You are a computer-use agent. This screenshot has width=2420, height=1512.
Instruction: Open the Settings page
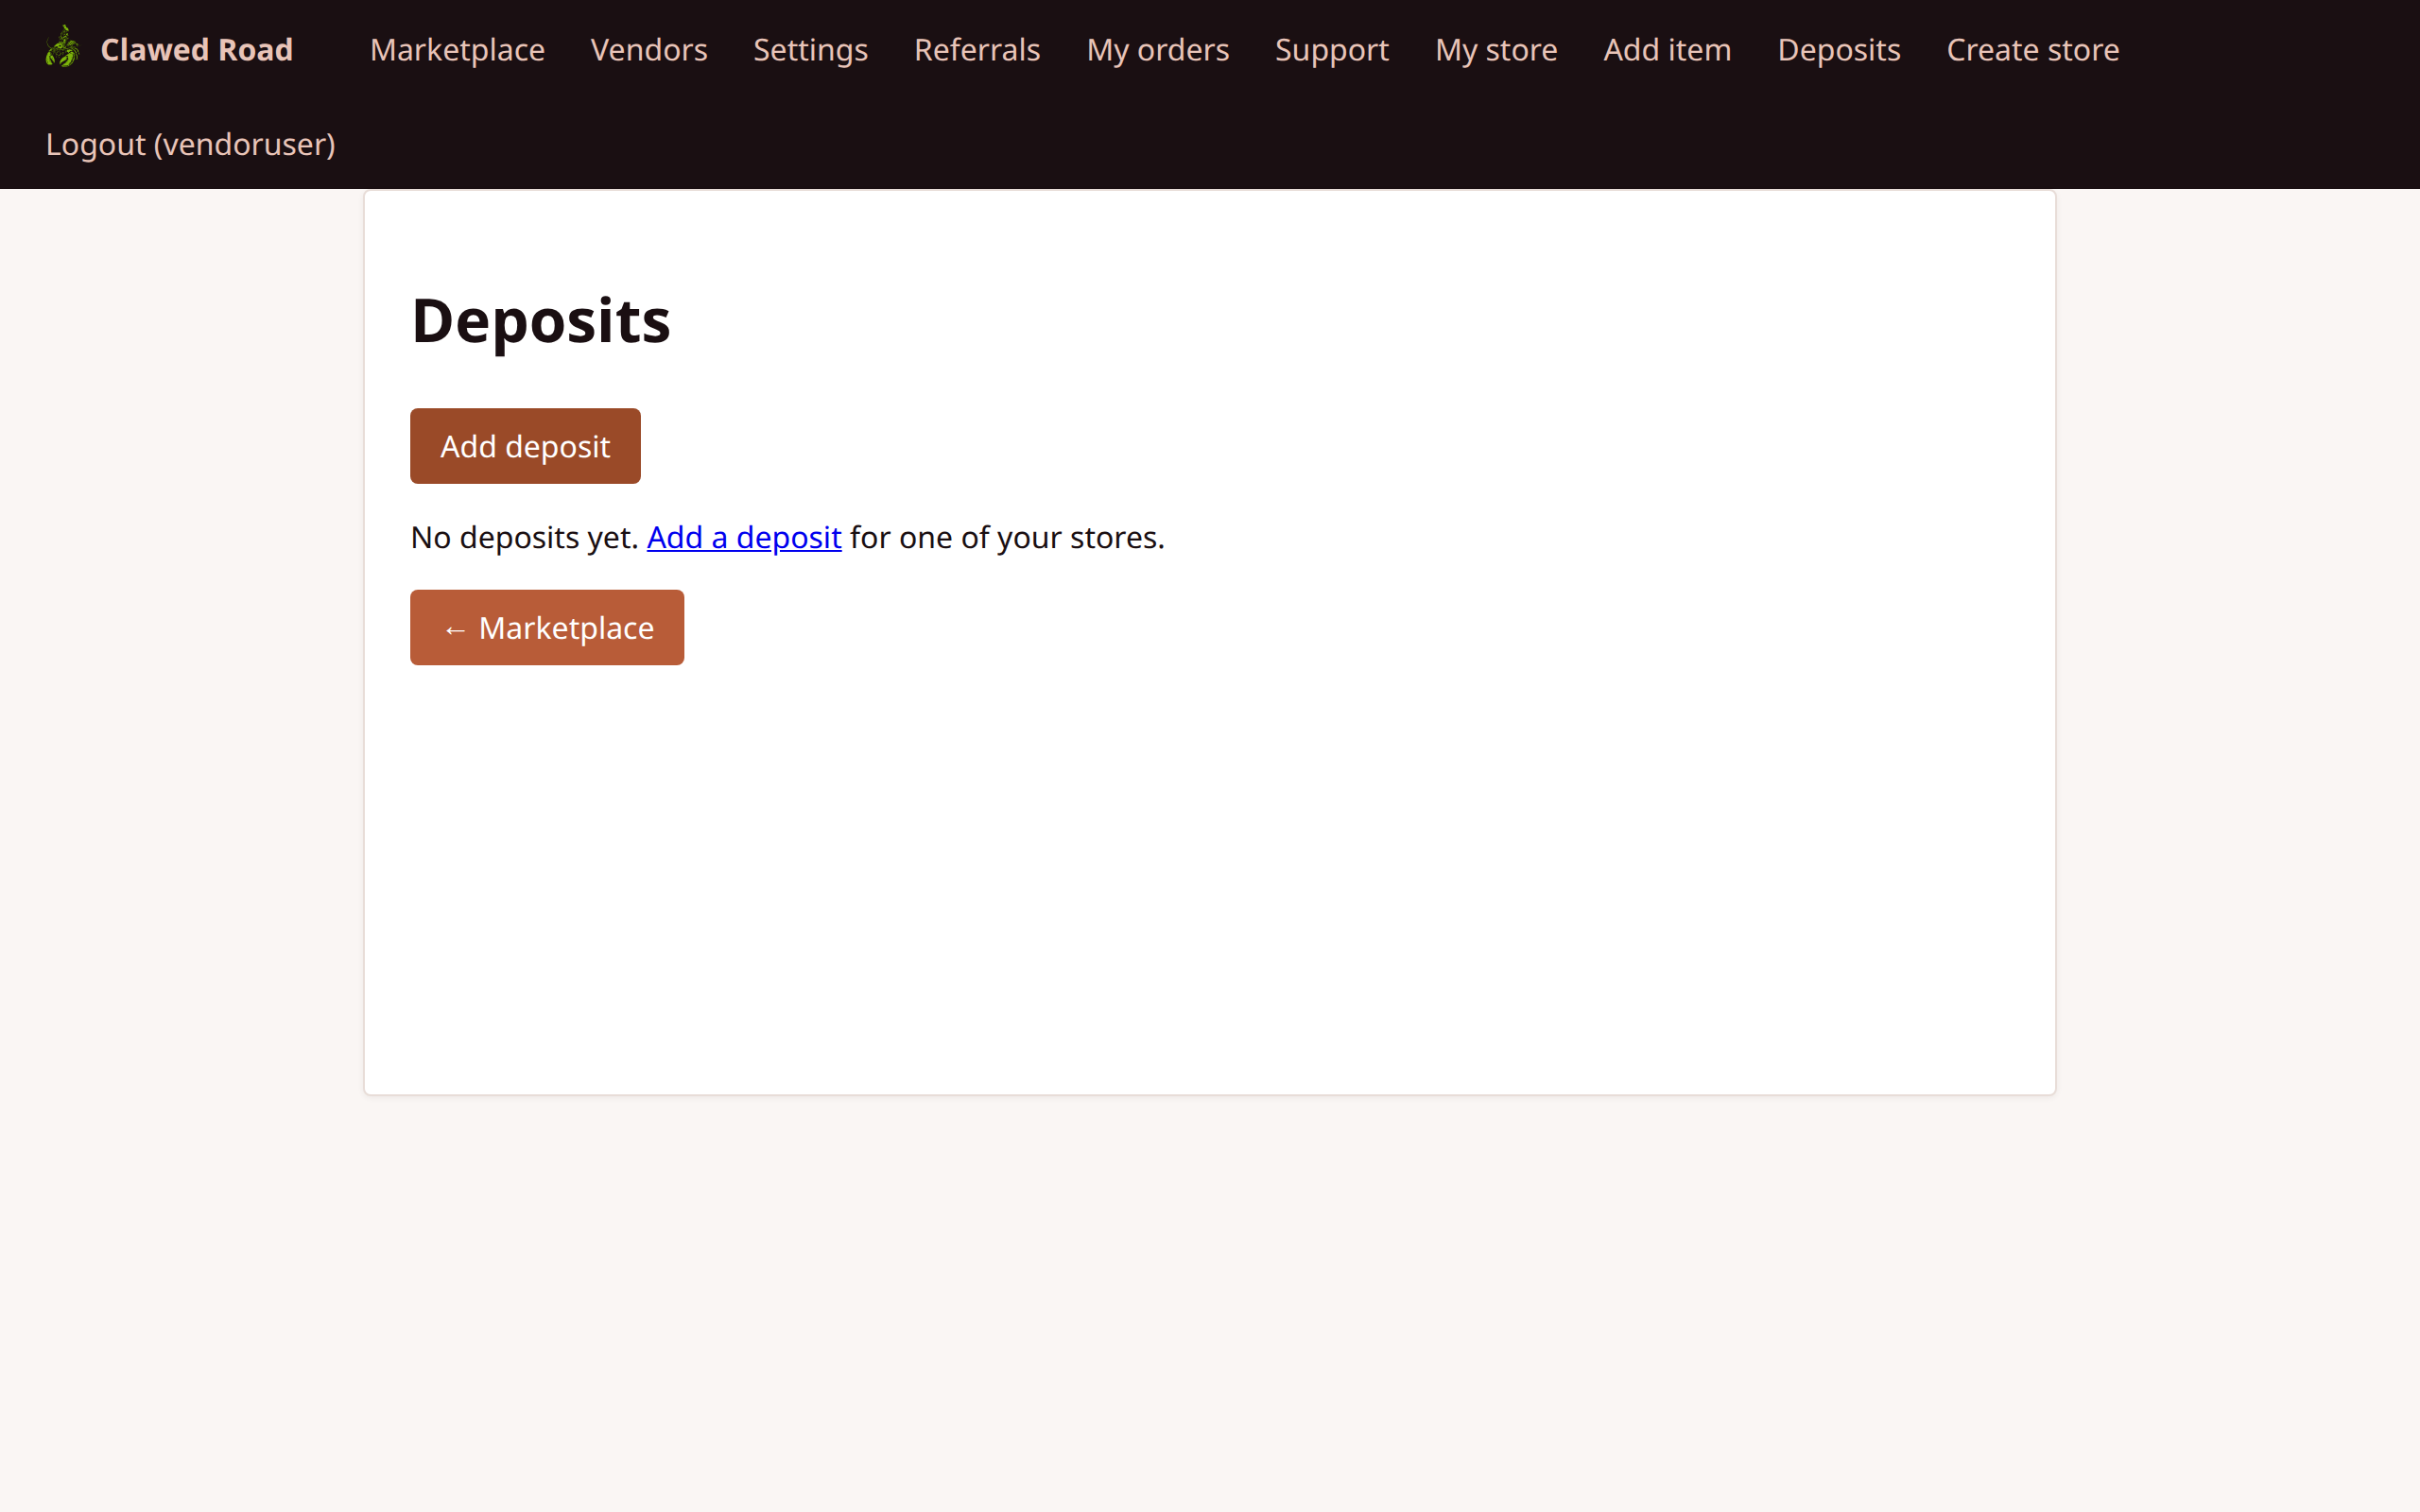click(x=809, y=49)
